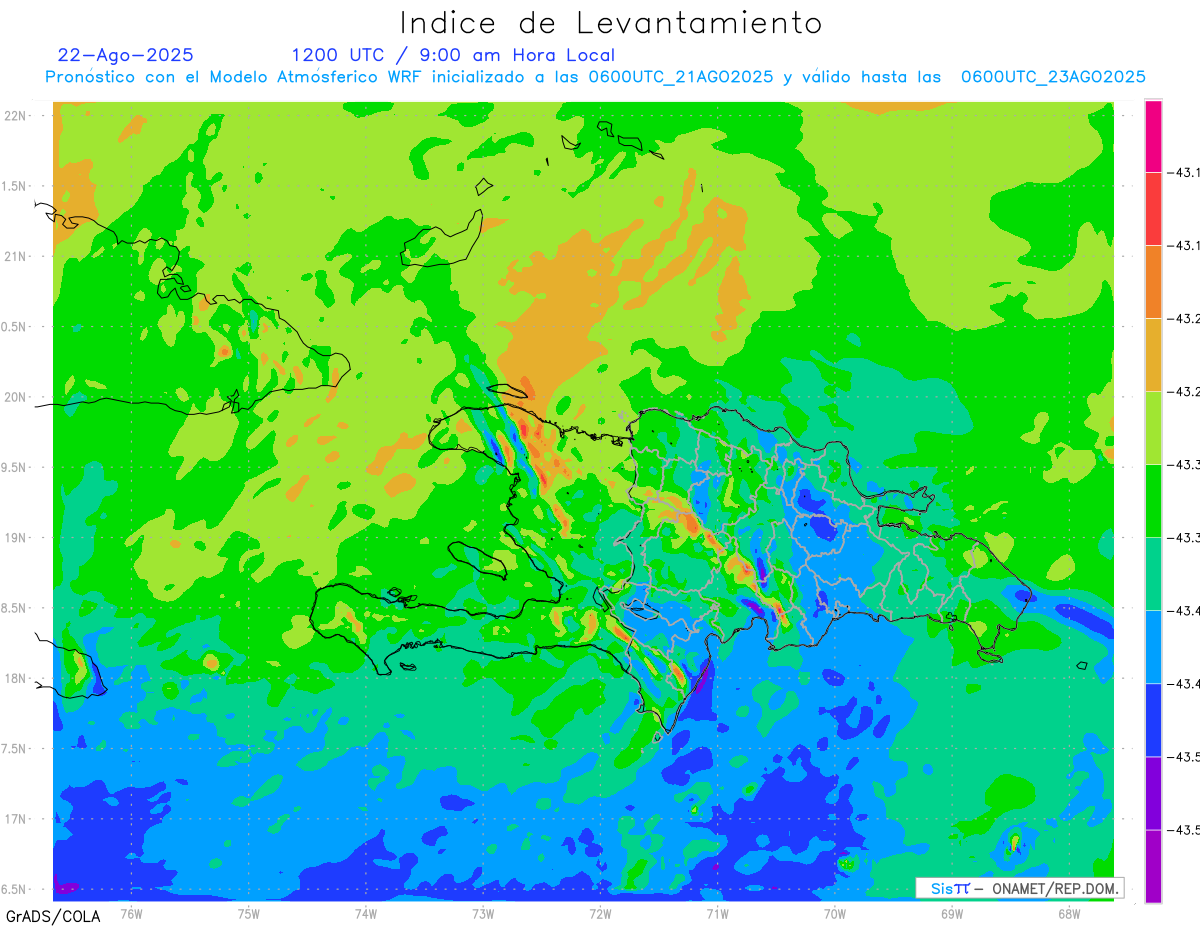
Task: Click the '19N' latitude label
Action: 14,537
